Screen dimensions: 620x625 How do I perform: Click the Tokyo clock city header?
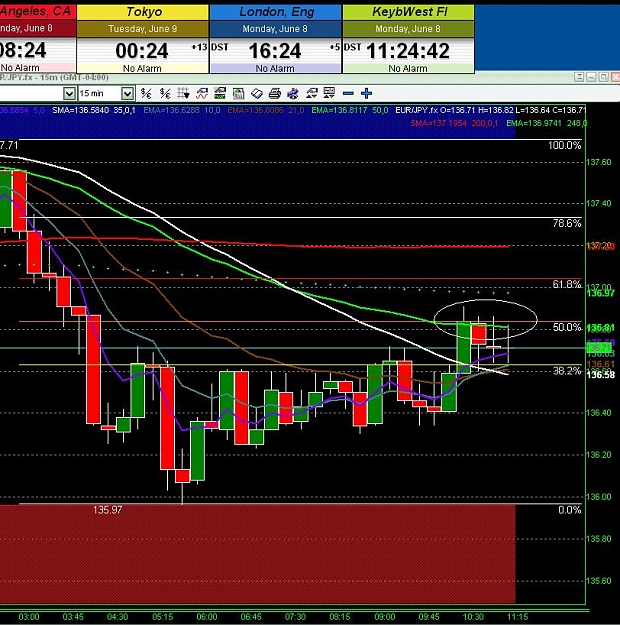pos(143,12)
